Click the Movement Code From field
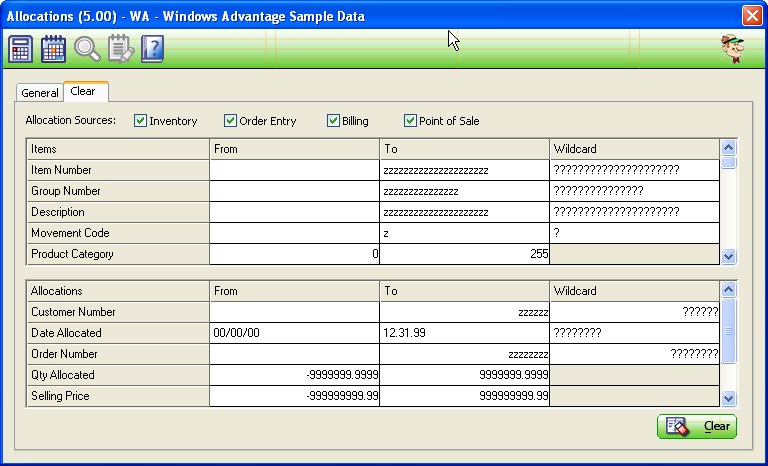 tap(294, 233)
